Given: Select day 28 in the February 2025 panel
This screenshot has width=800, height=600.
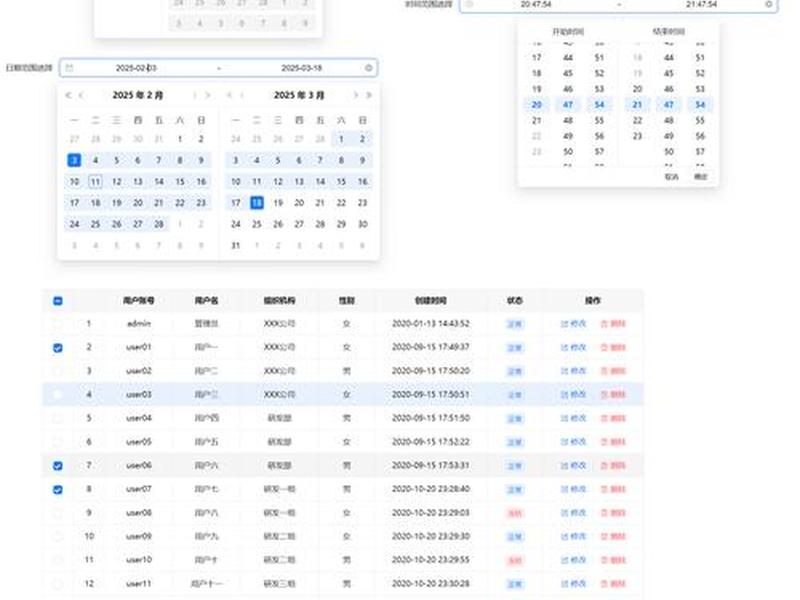Looking at the screenshot, I should click(159, 224).
